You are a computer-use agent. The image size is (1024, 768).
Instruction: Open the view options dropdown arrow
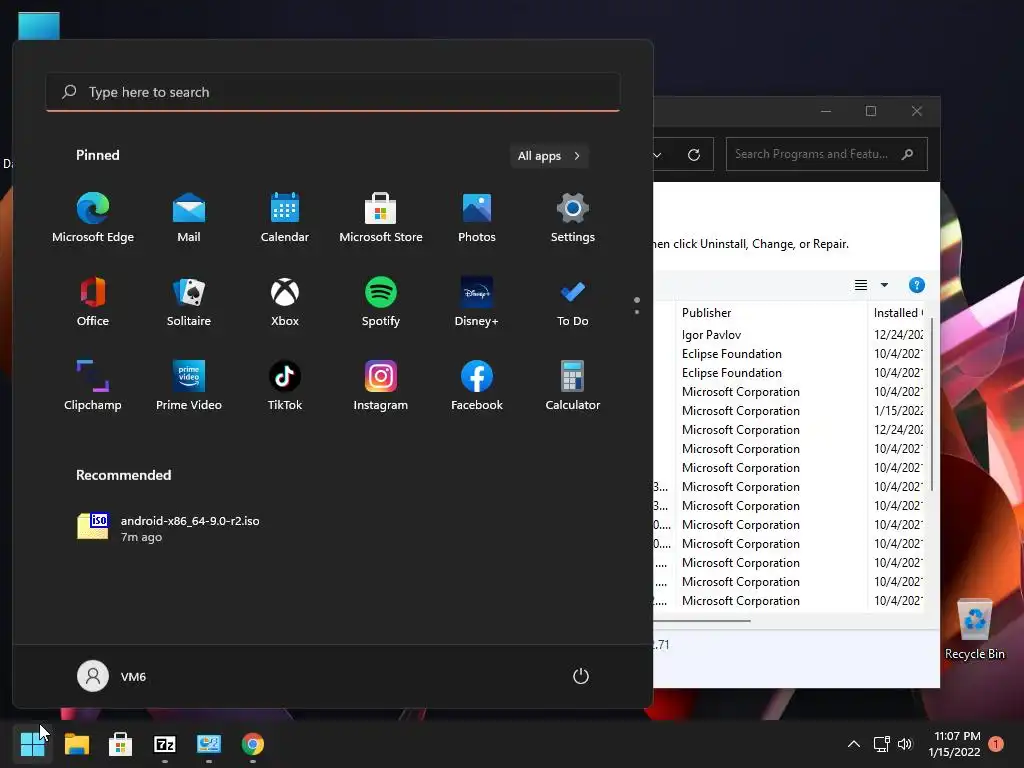pos(884,285)
